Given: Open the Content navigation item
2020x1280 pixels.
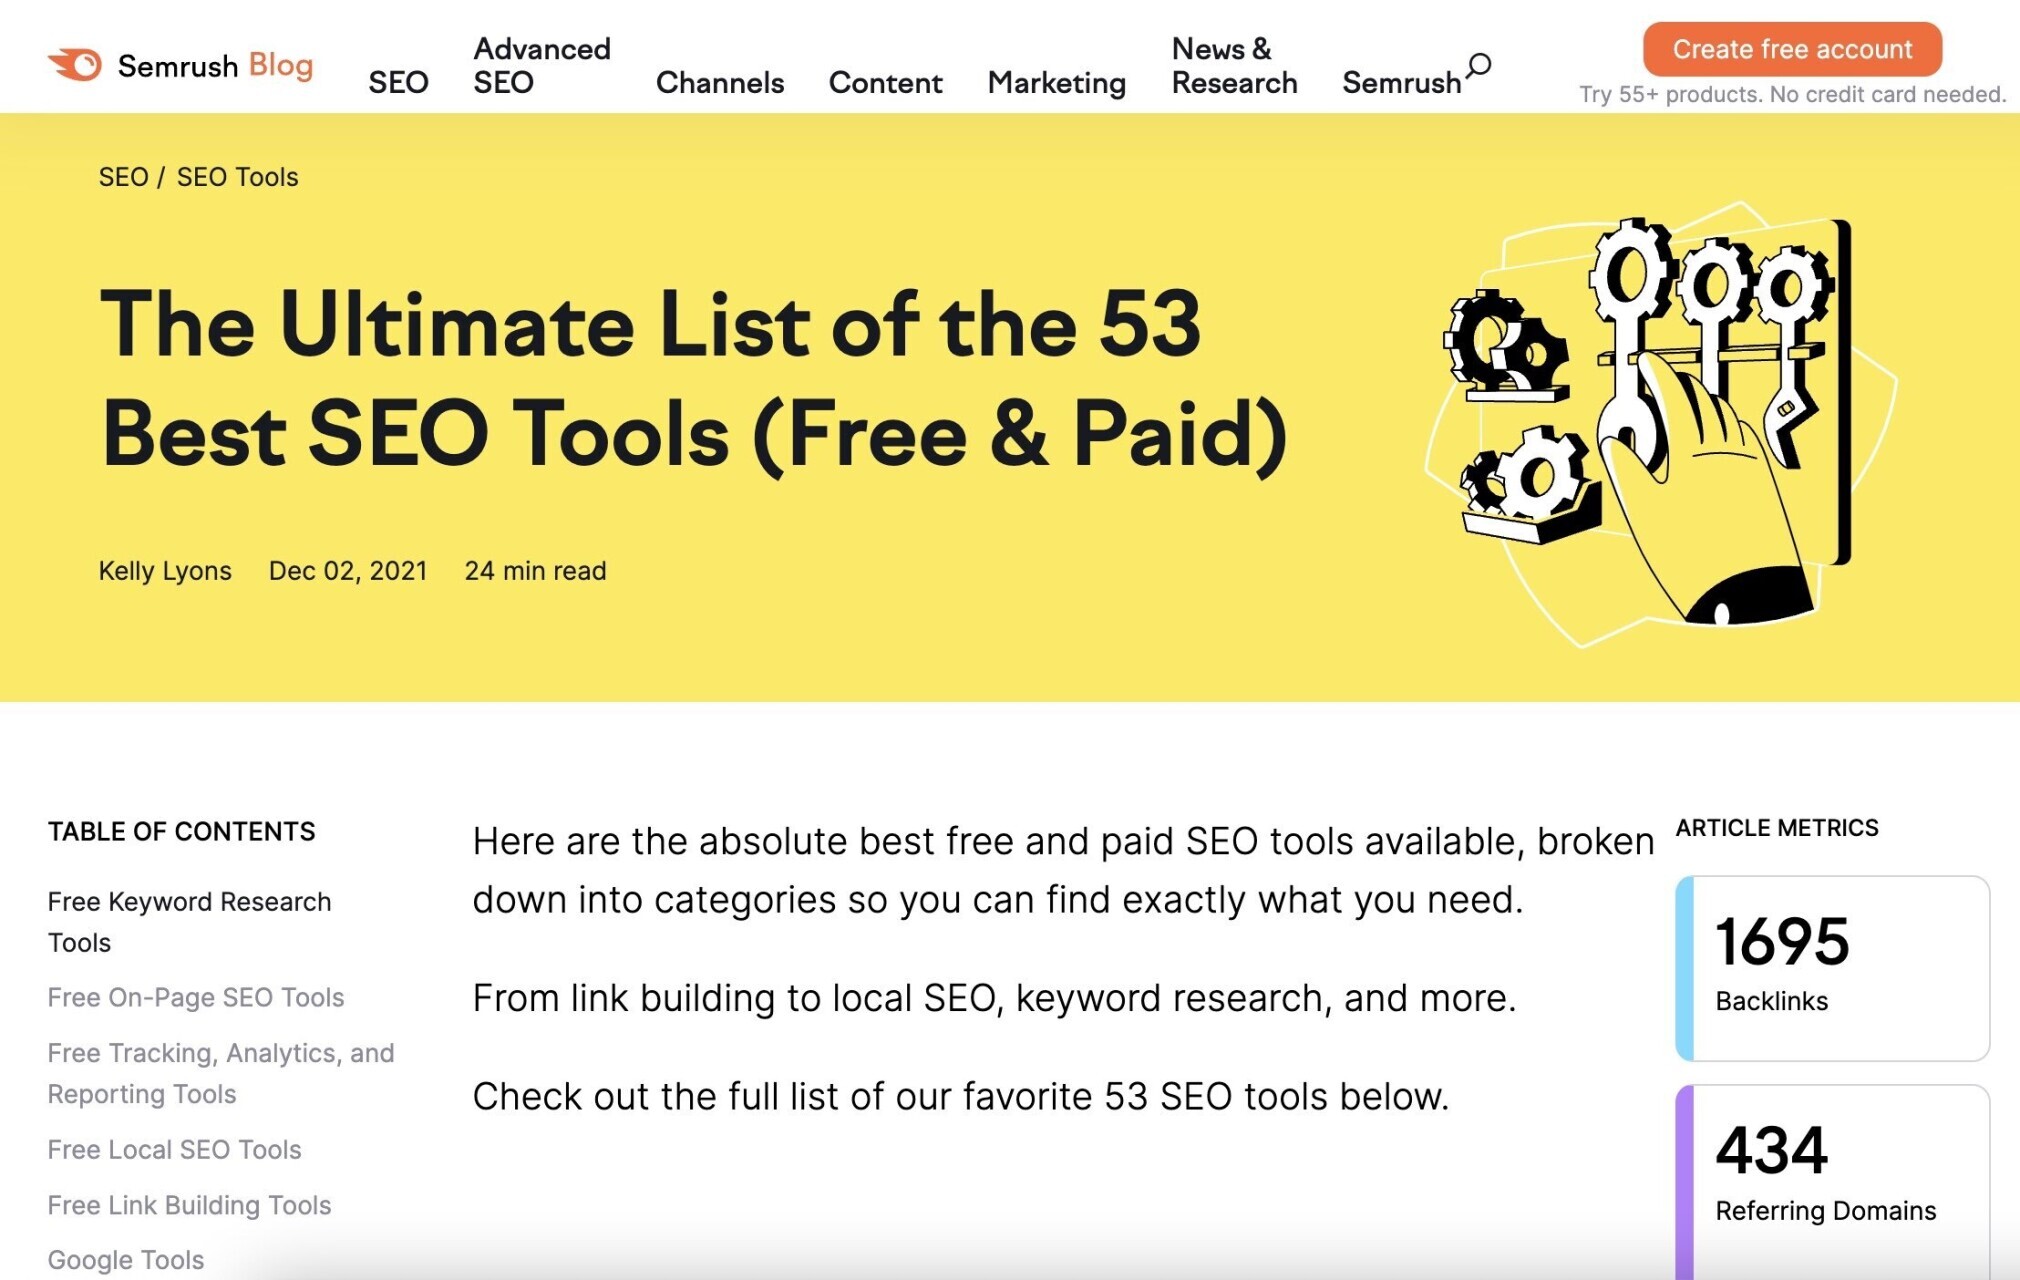Looking at the screenshot, I should [885, 82].
